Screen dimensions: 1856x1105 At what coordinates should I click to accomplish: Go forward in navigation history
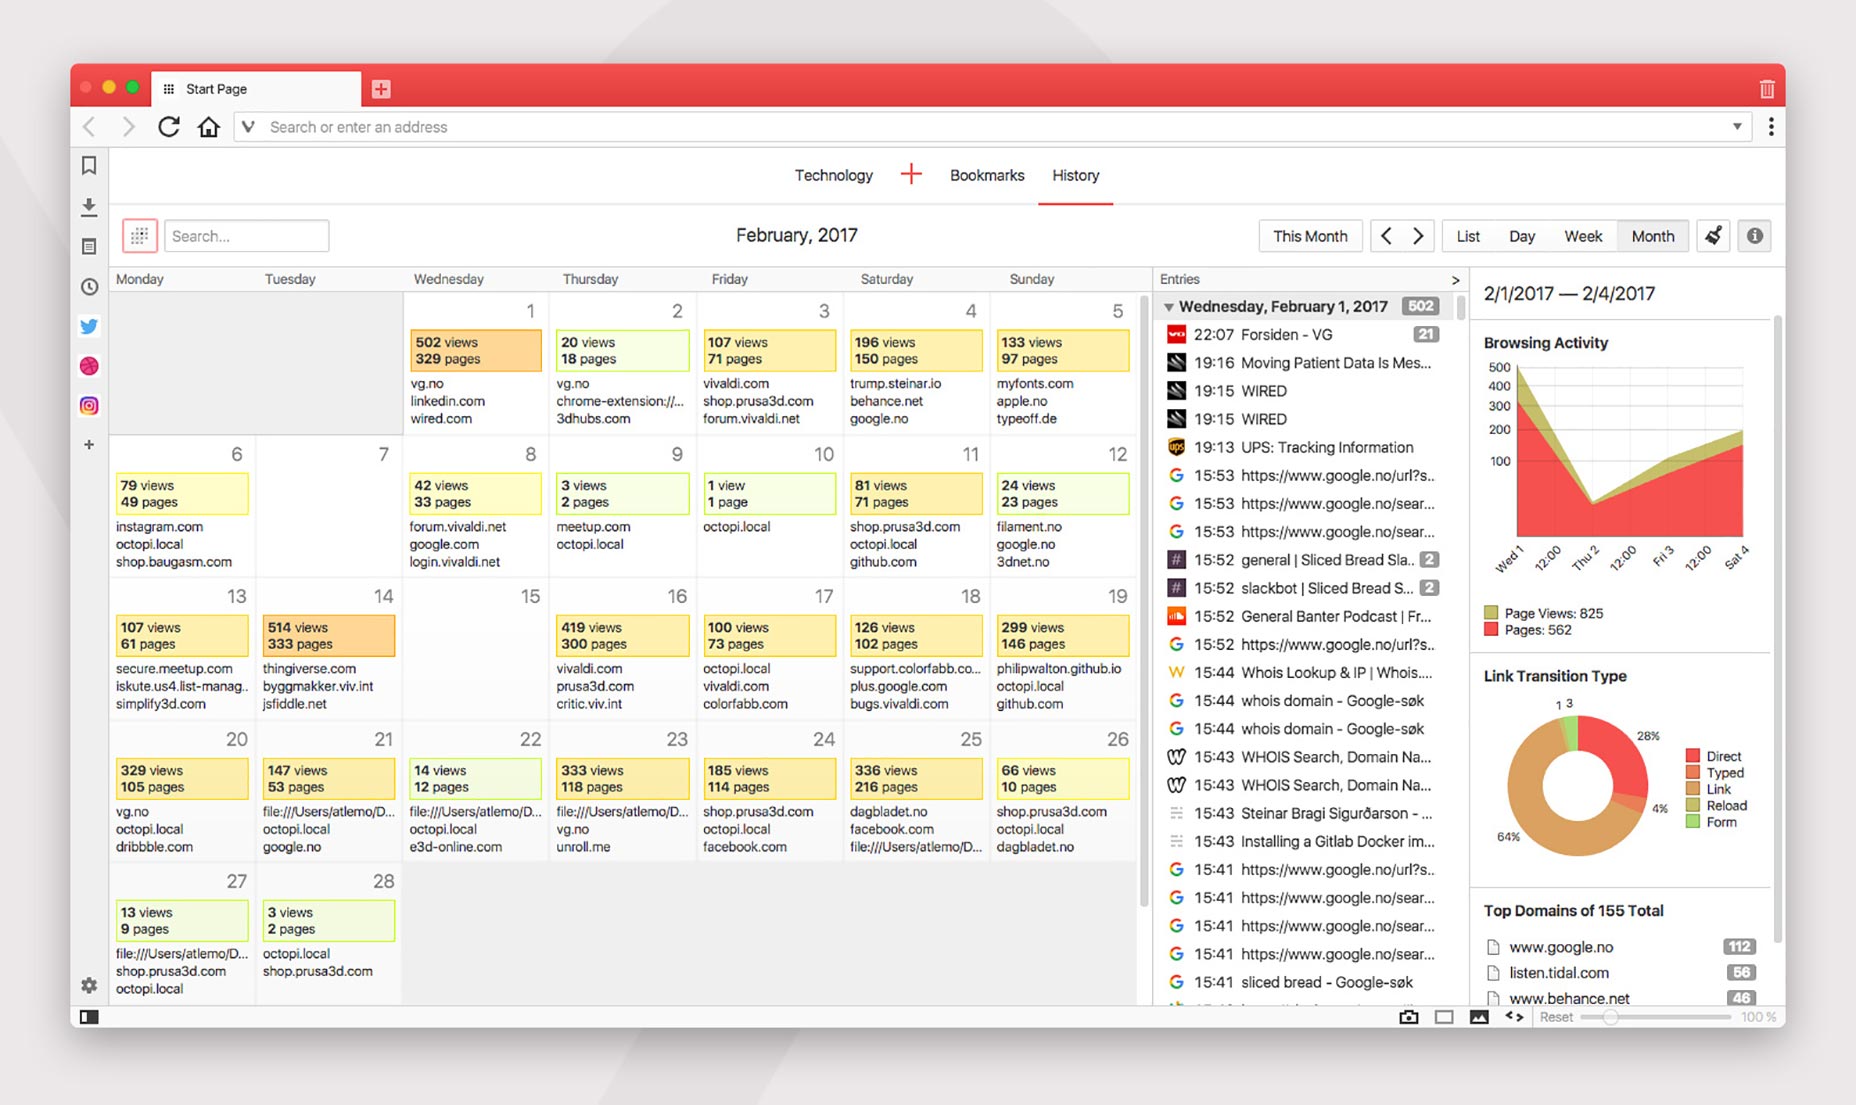point(128,127)
